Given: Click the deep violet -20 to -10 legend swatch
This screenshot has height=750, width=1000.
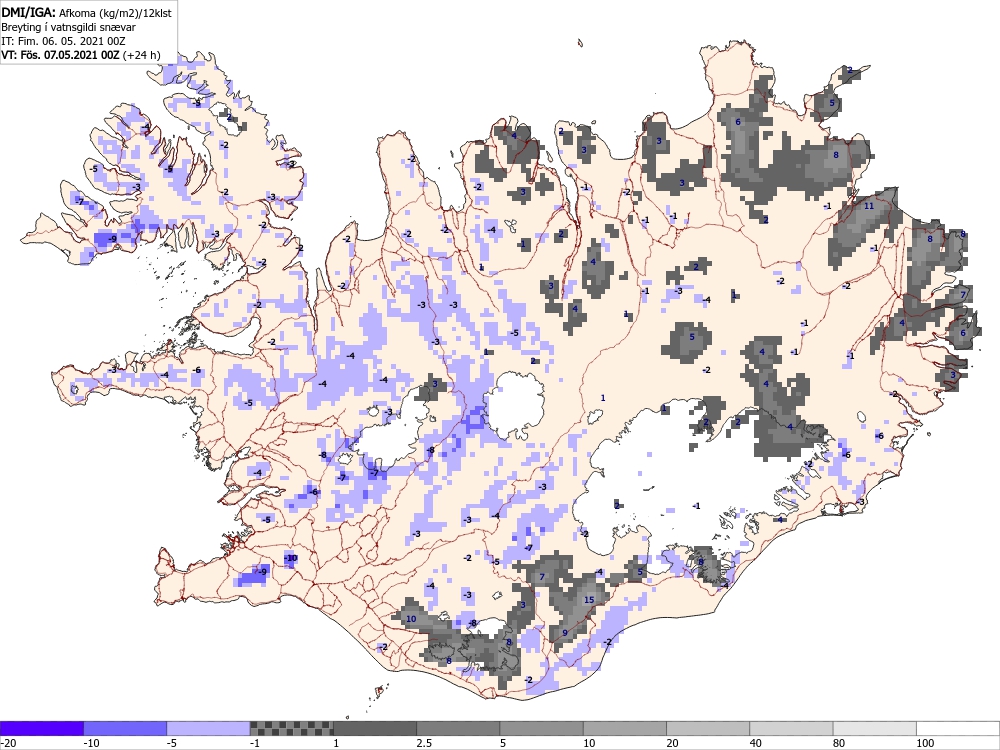Looking at the screenshot, I should pyautogui.click(x=41, y=728).
